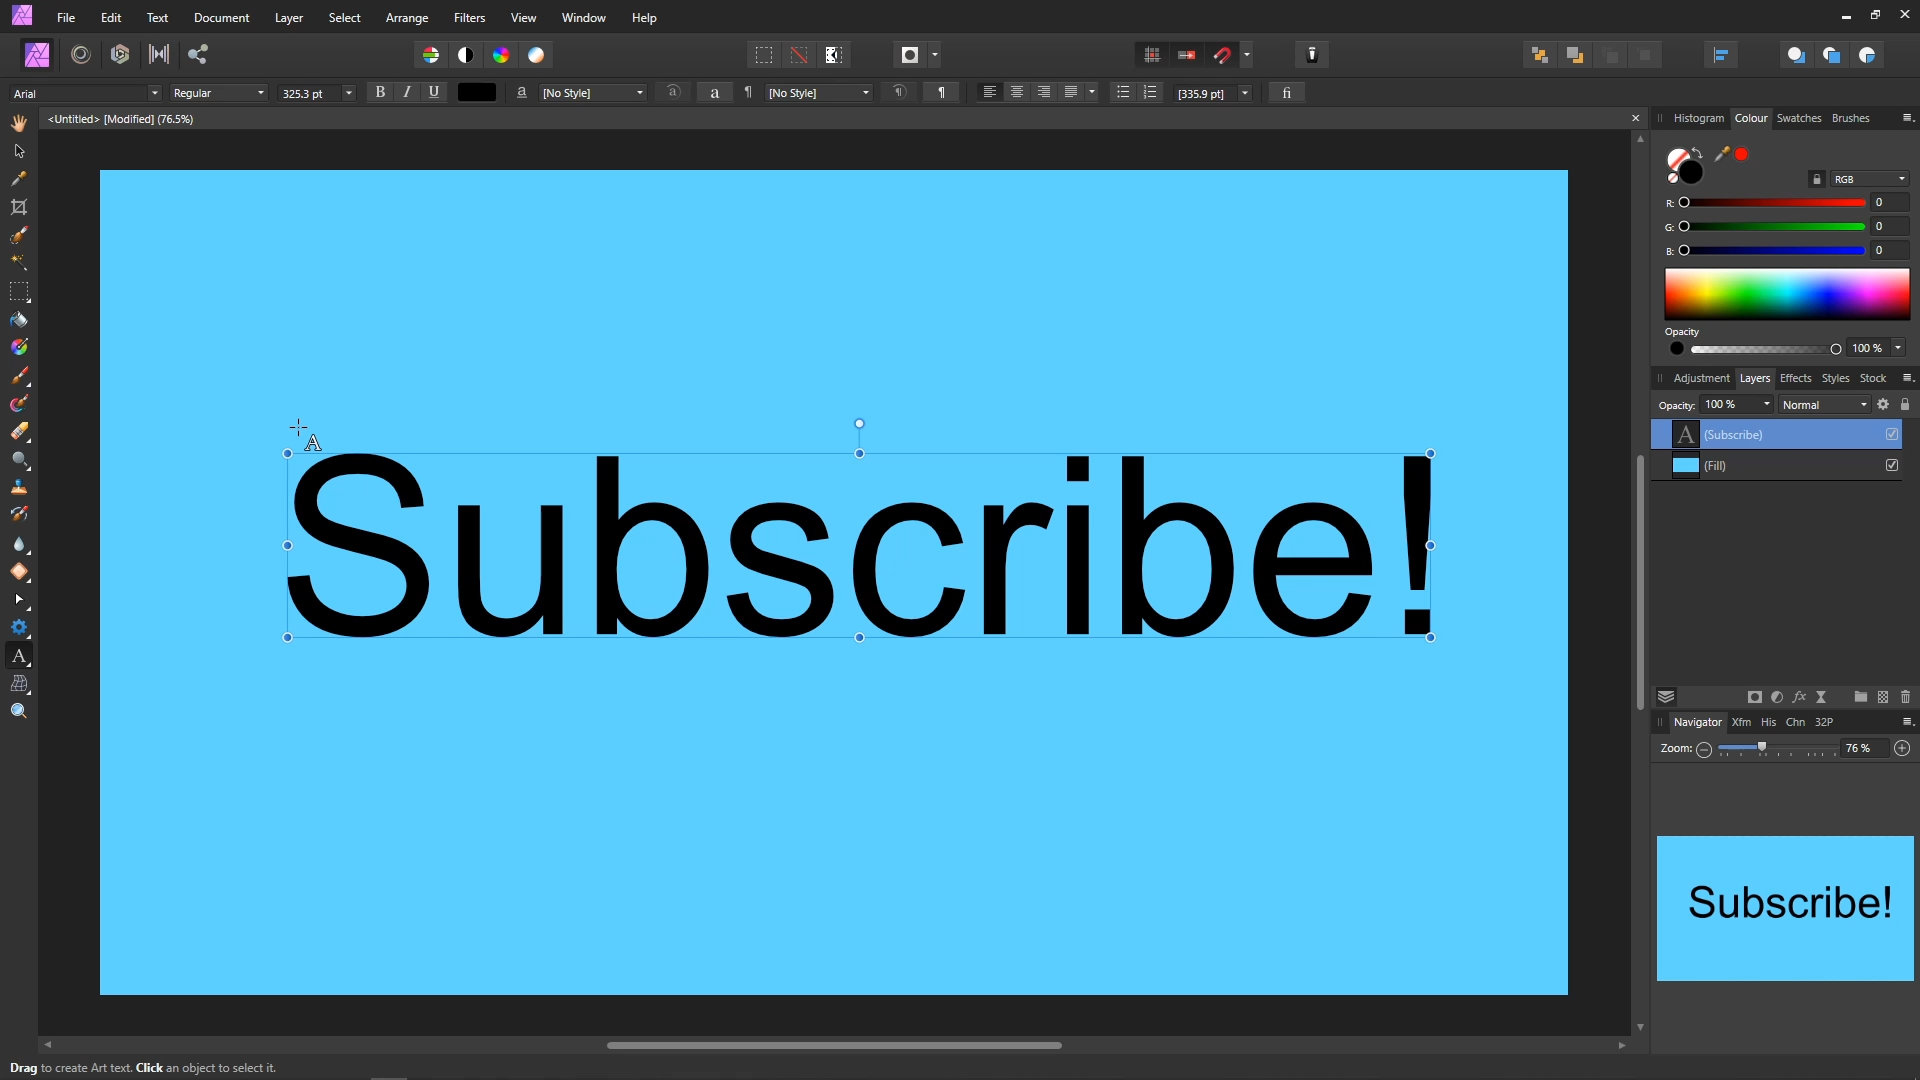
Task: Click the font size 325.3 pt field
Action: click(308, 93)
